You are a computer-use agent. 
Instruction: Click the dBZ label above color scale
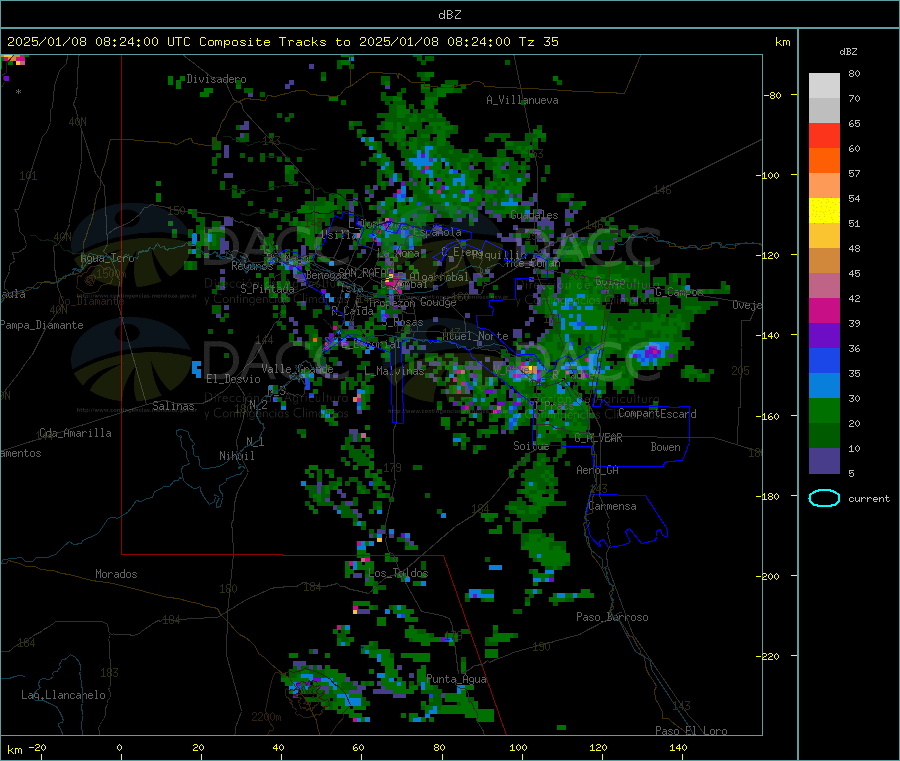click(x=848, y=52)
